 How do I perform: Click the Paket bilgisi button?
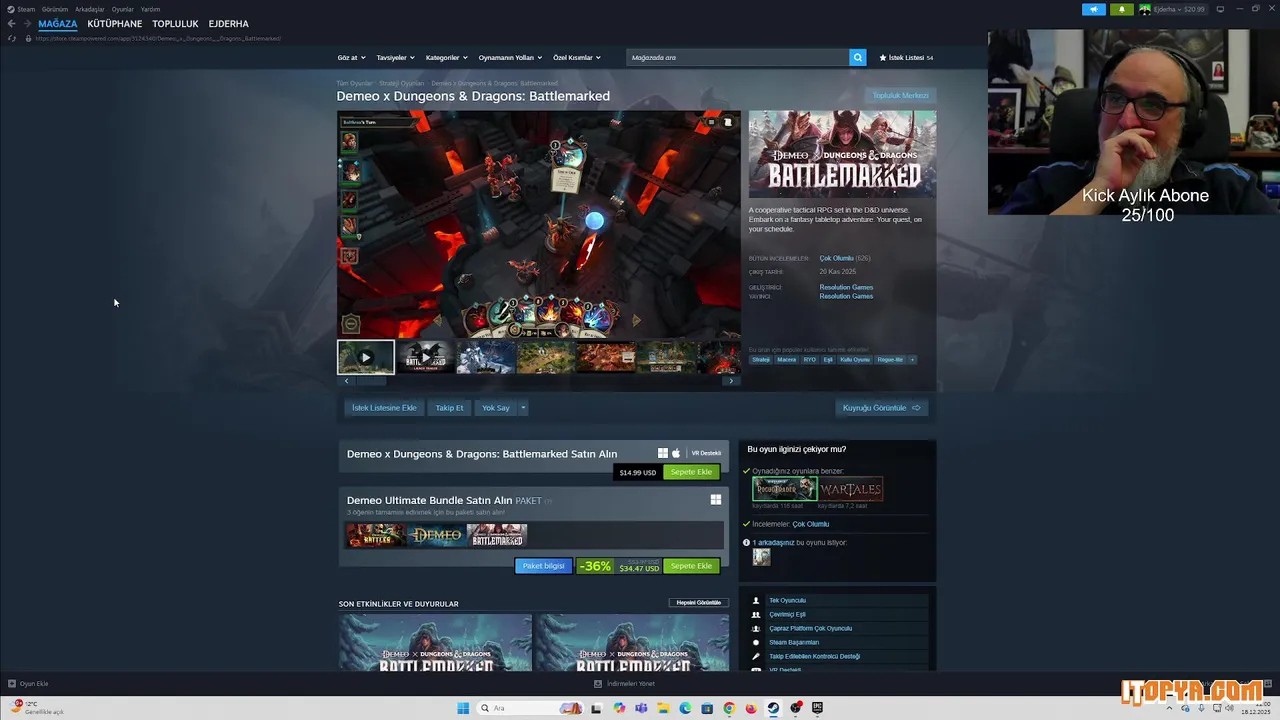[544, 566]
